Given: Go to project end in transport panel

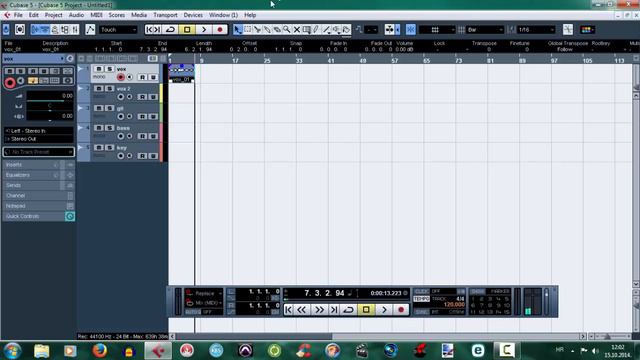Looking at the screenshot, I should click(x=334, y=310).
